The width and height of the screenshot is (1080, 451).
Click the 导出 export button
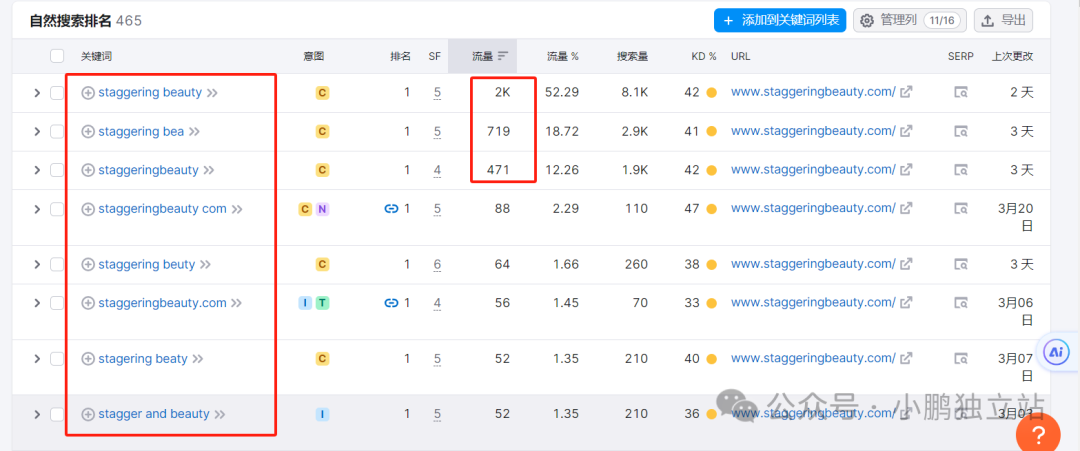[x=1004, y=20]
